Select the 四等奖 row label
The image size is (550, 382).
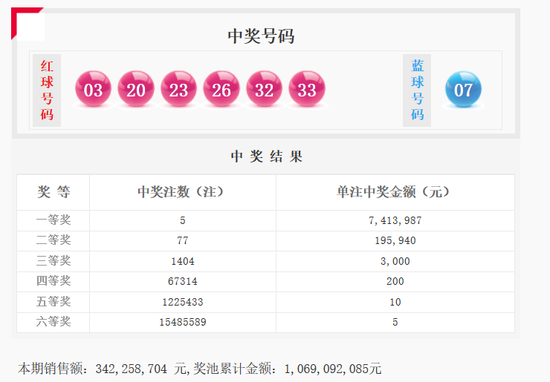[53, 281]
